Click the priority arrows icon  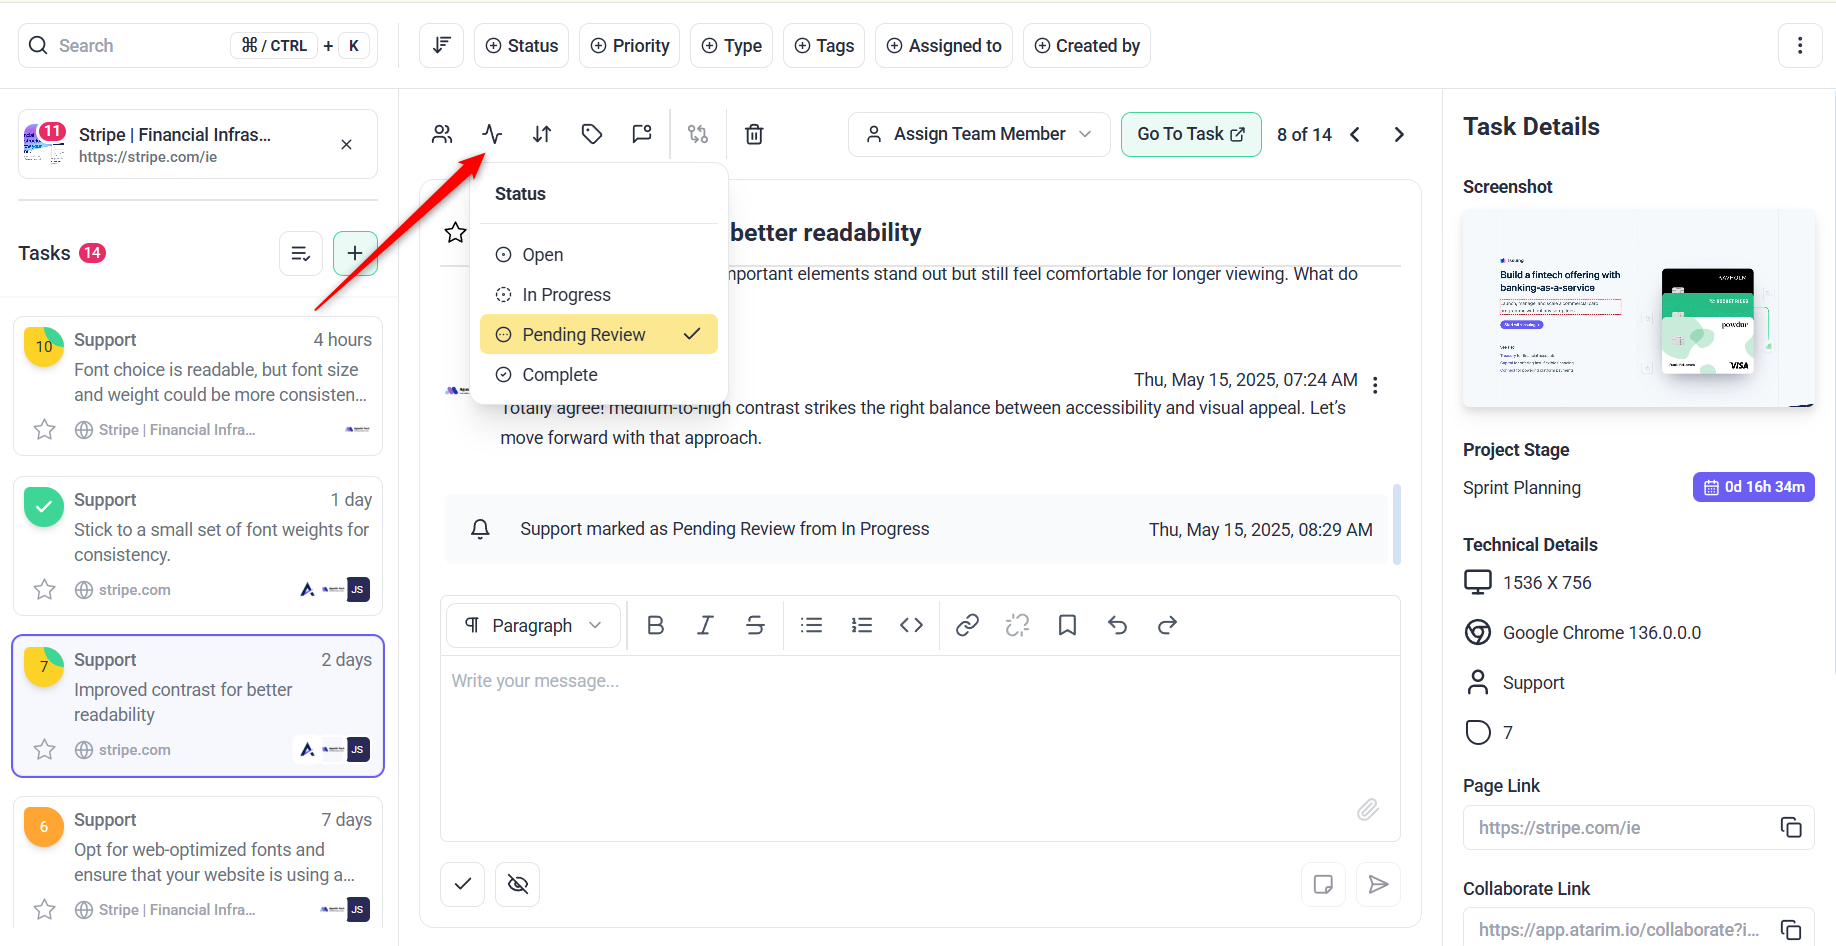(542, 134)
